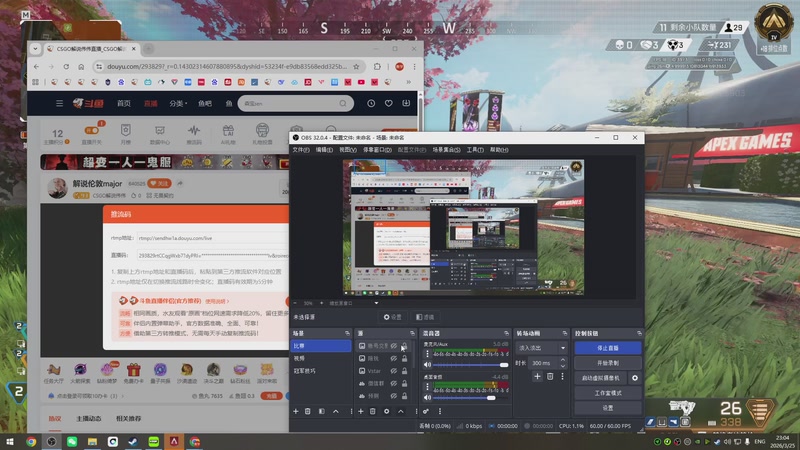This screenshot has width=800, height=450.
Task: Open desktop audio channel options three-dot menu
Action: pyautogui.click(x=428, y=386)
